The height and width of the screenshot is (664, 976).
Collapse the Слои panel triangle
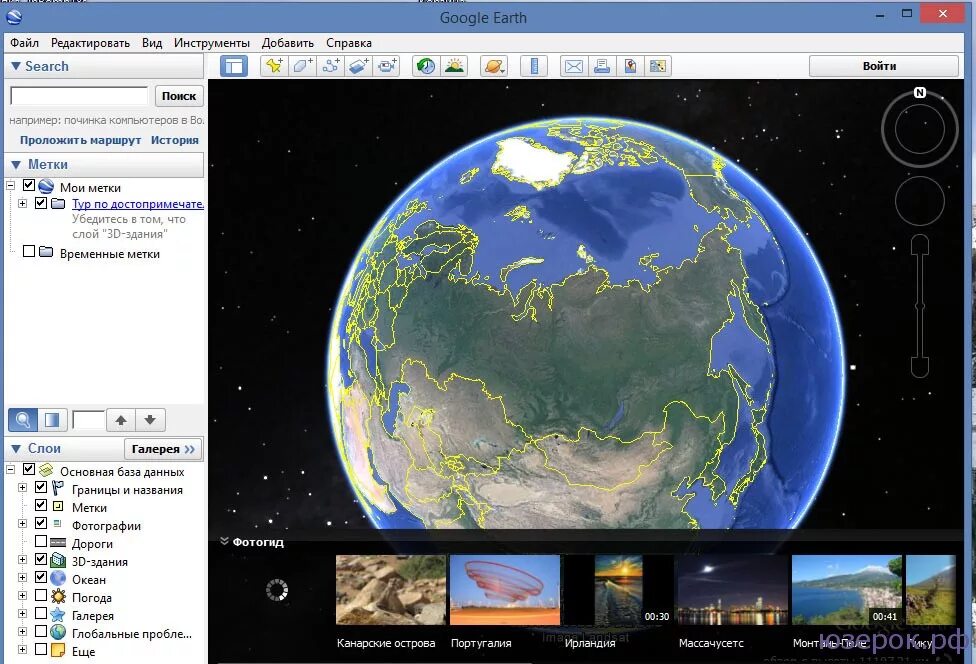point(16,449)
